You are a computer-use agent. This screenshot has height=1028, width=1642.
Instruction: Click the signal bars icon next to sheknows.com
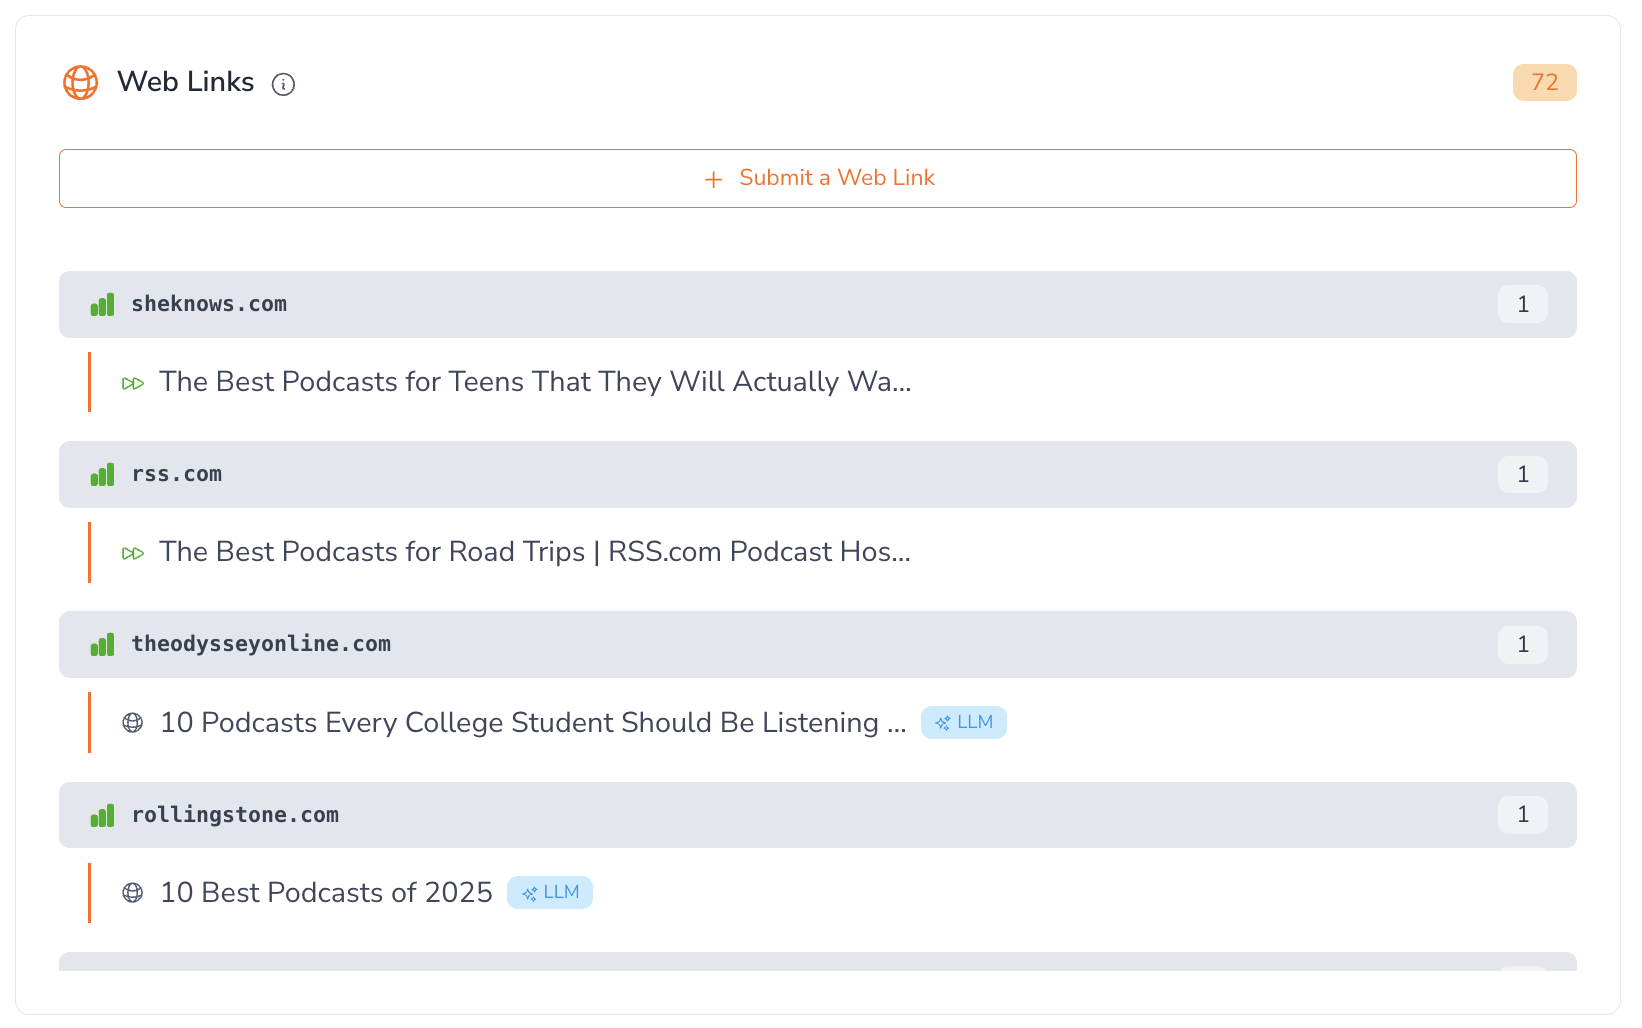[x=102, y=305]
